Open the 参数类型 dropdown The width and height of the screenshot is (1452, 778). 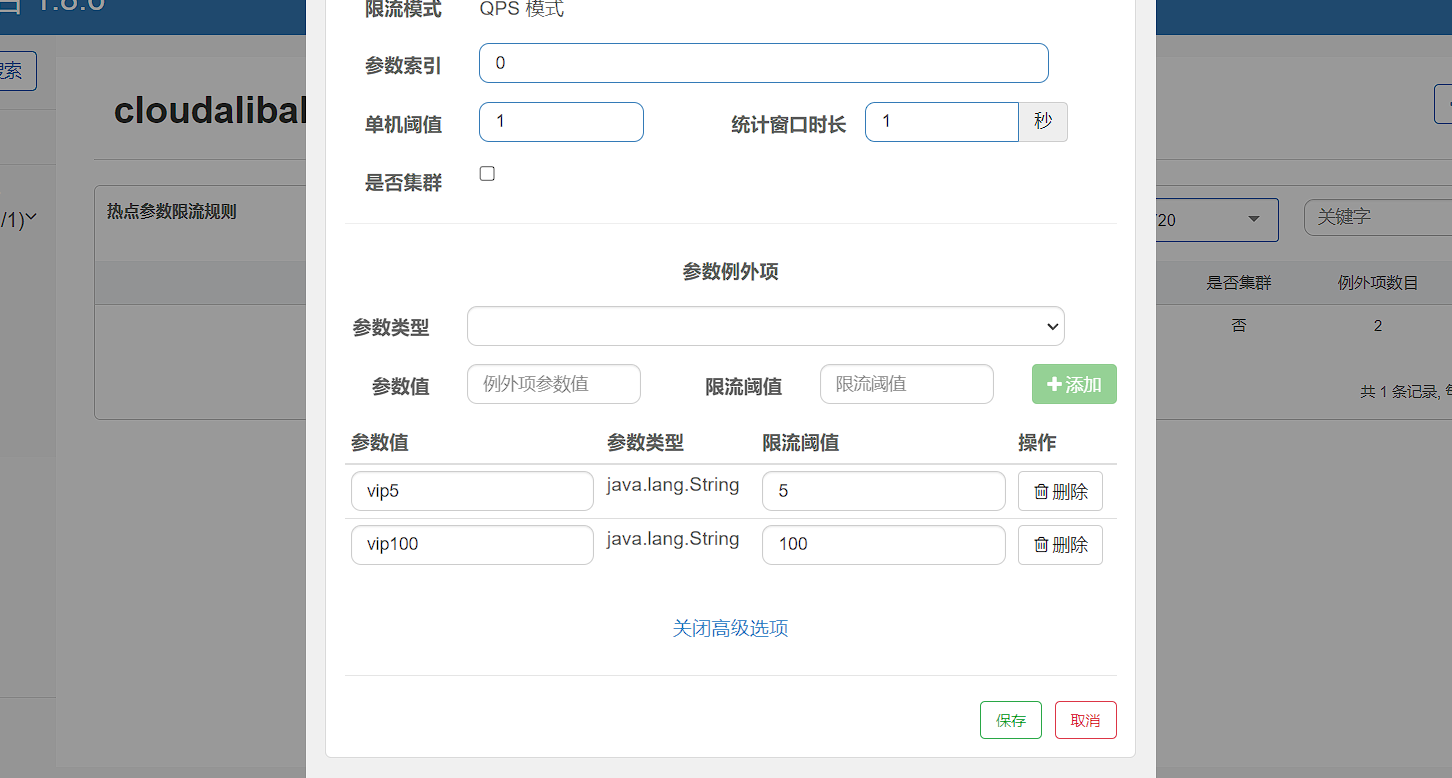pos(765,326)
